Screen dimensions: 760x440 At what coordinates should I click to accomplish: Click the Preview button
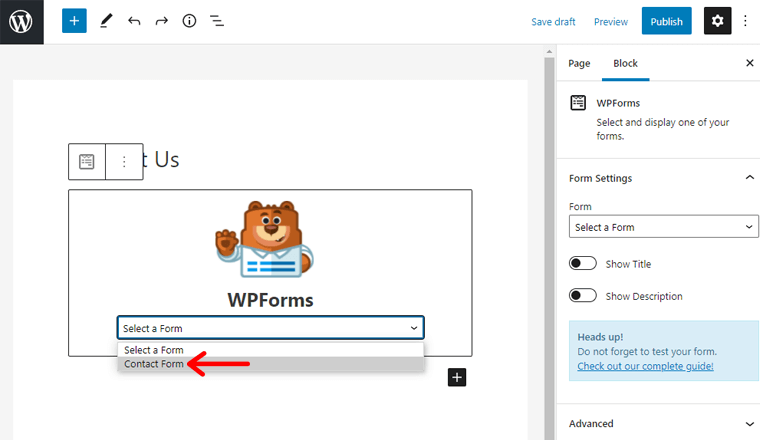611,22
